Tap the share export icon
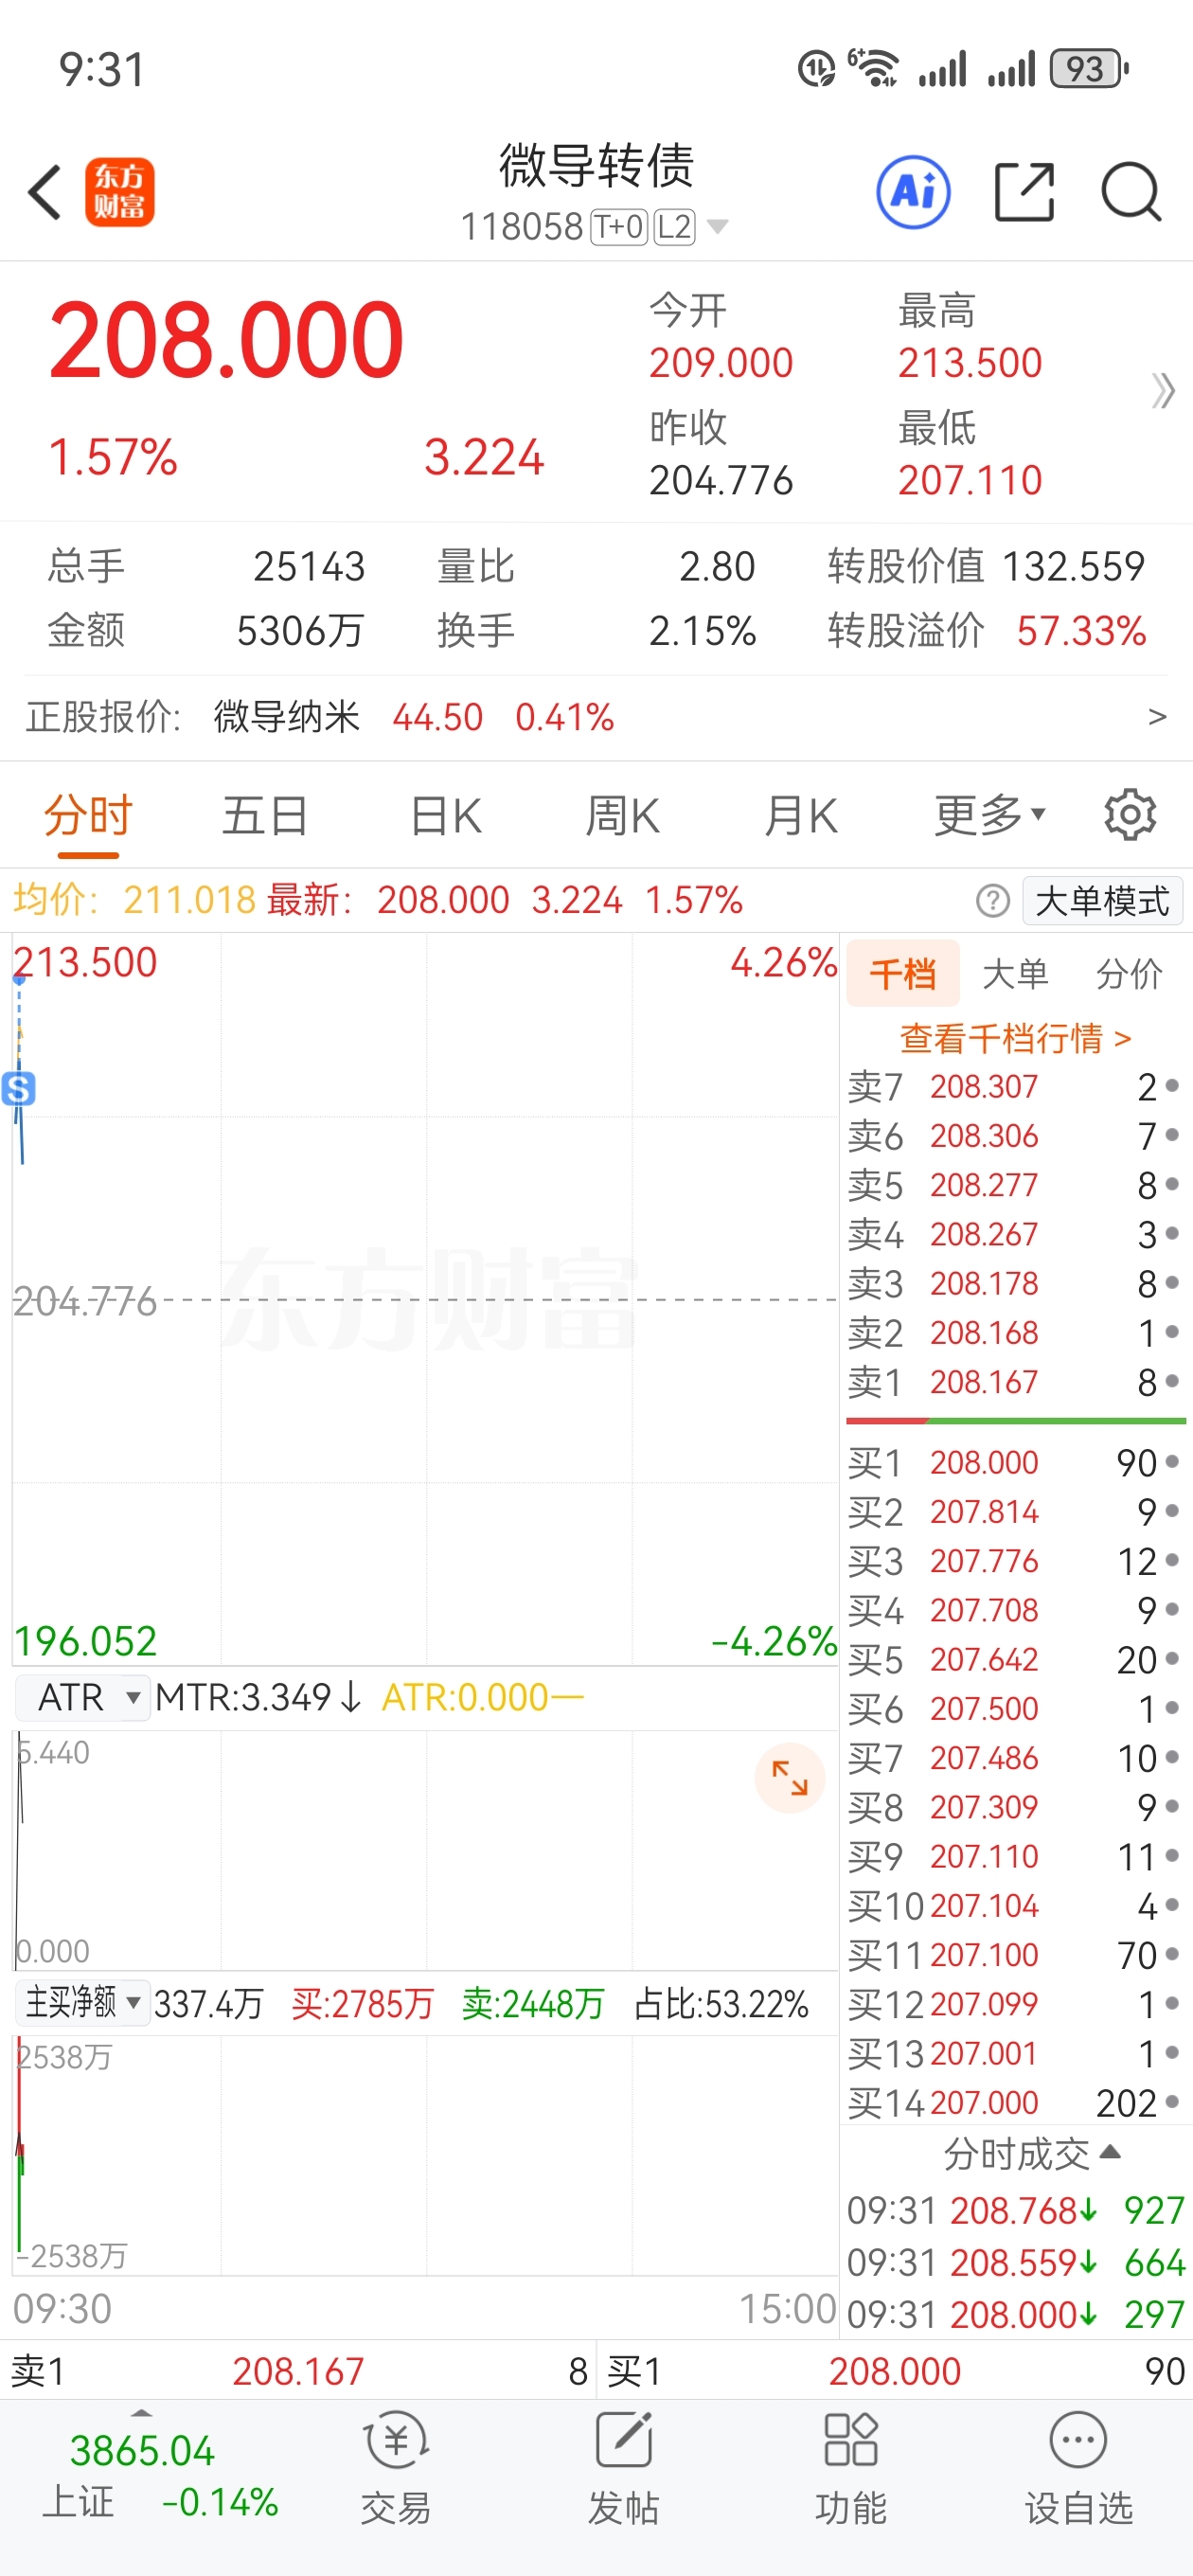 [x=1024, y=192]
